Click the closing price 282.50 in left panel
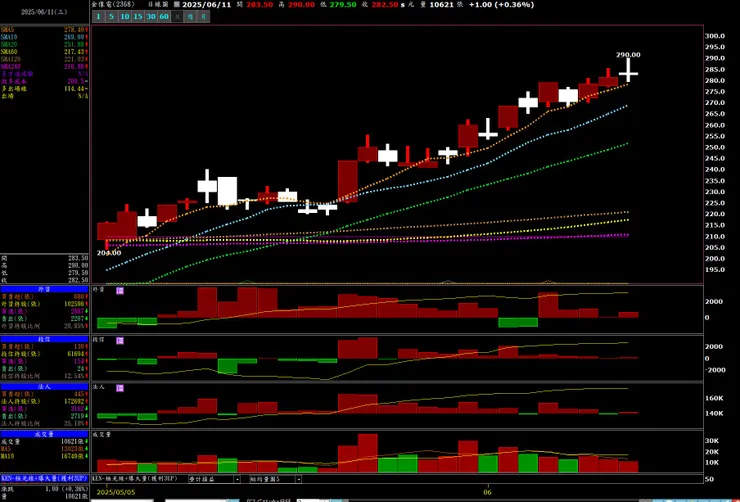The image size is (740, 502). coord(78,280)
